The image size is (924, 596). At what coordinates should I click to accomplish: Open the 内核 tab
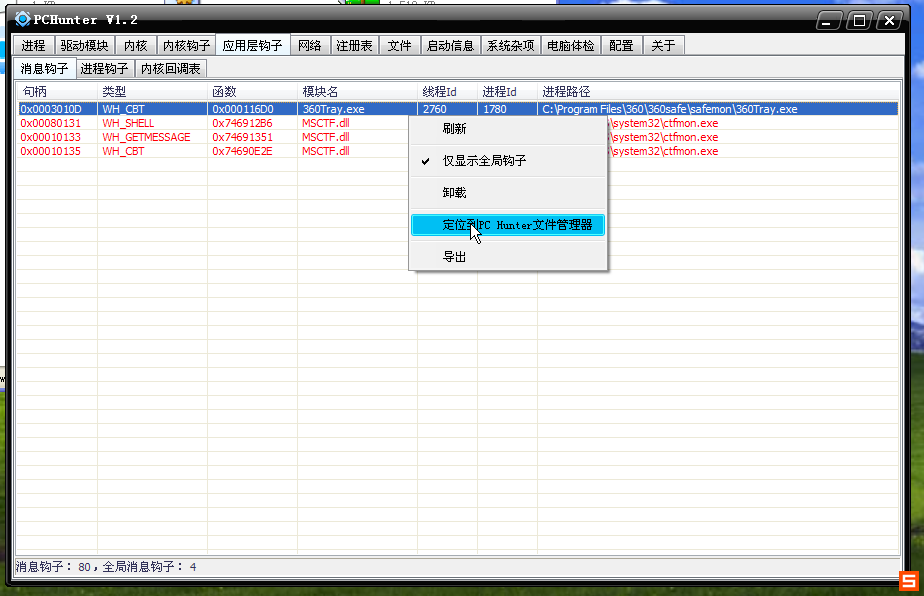pos(135,45)
